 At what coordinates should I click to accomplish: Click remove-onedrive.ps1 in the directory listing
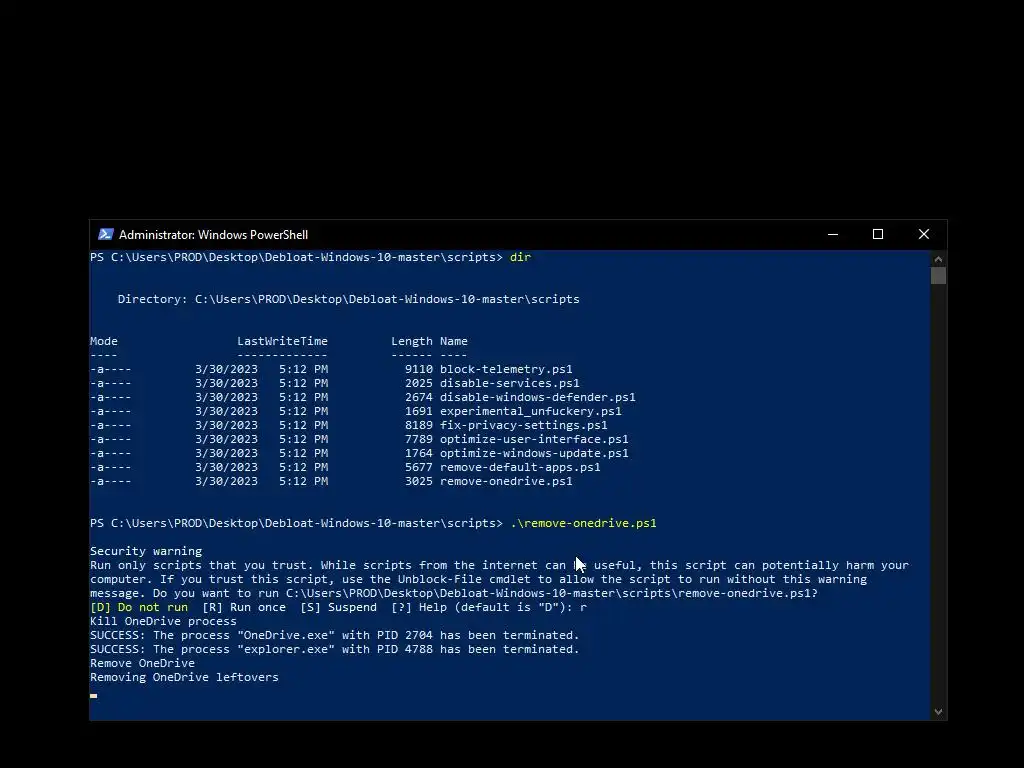[x=506, y=481]
